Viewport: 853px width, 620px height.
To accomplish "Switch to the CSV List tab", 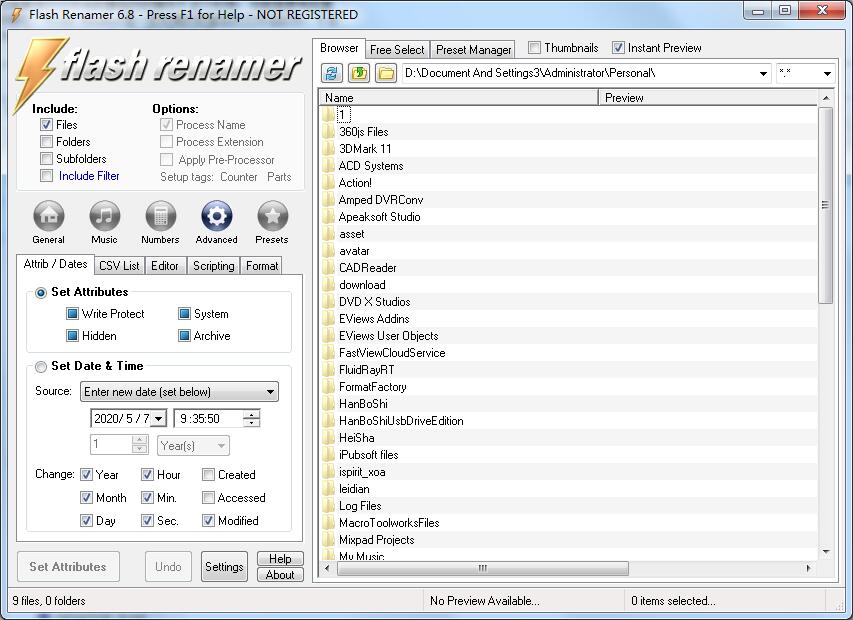I will pos(119,266).
